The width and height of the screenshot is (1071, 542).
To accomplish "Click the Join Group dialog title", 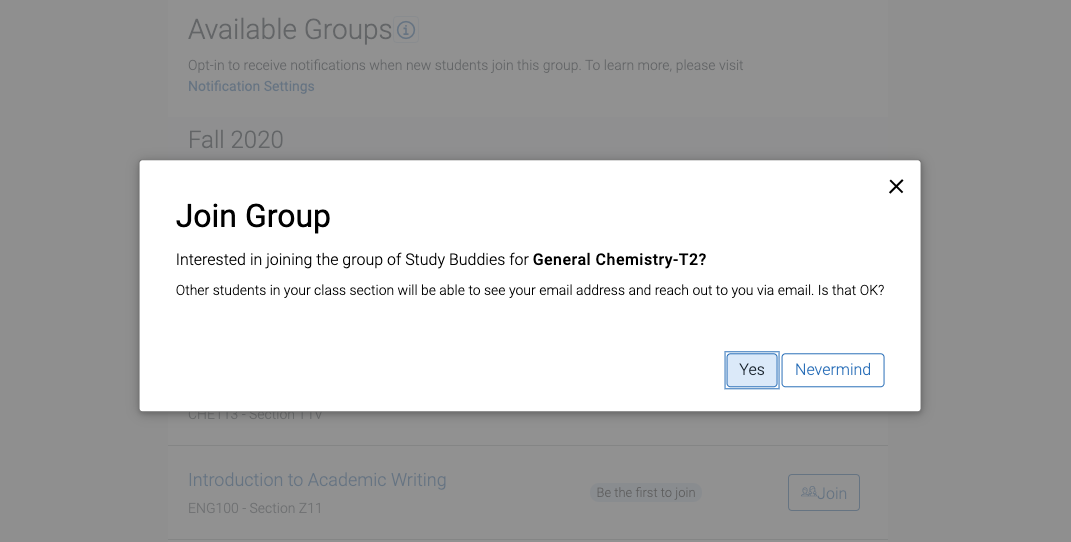I will pos(253,216).
